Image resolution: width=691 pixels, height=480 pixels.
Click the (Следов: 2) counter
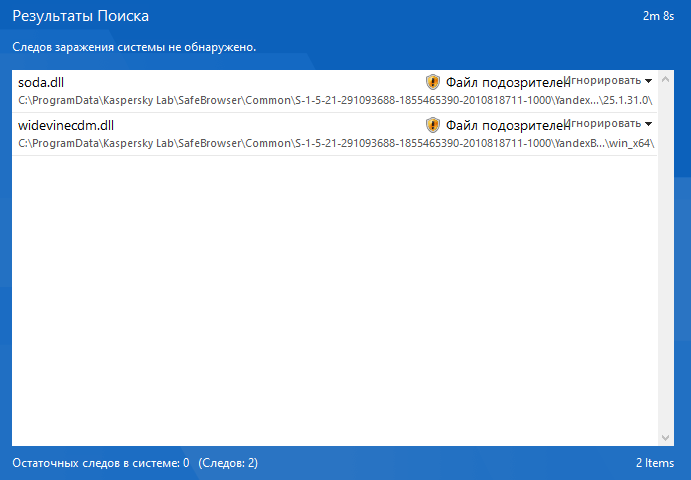[228, 463]
